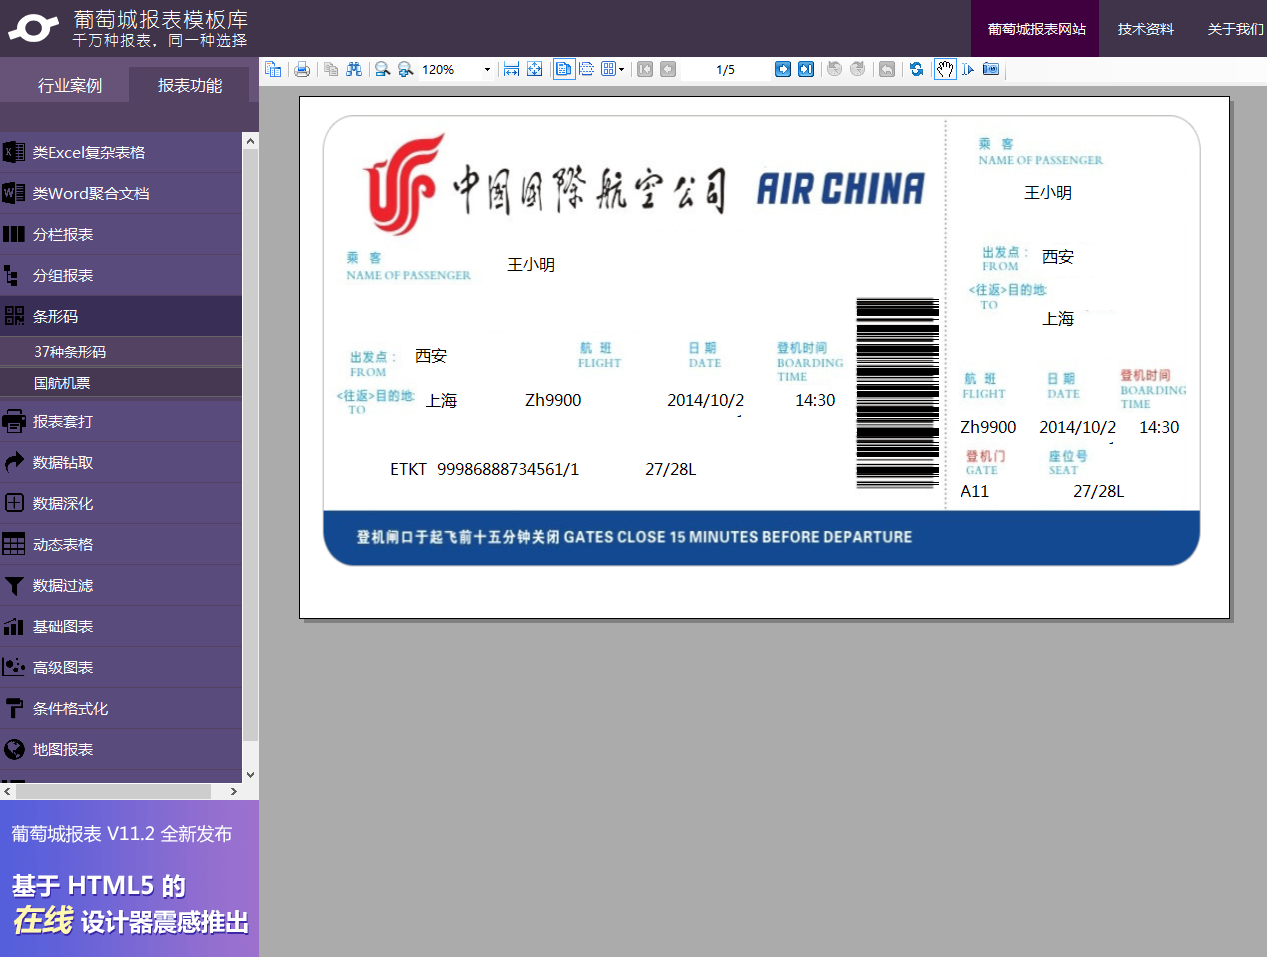Click the globe icon beside 地图报表
Screen dimensions: 1267x957
pos(14,749)
